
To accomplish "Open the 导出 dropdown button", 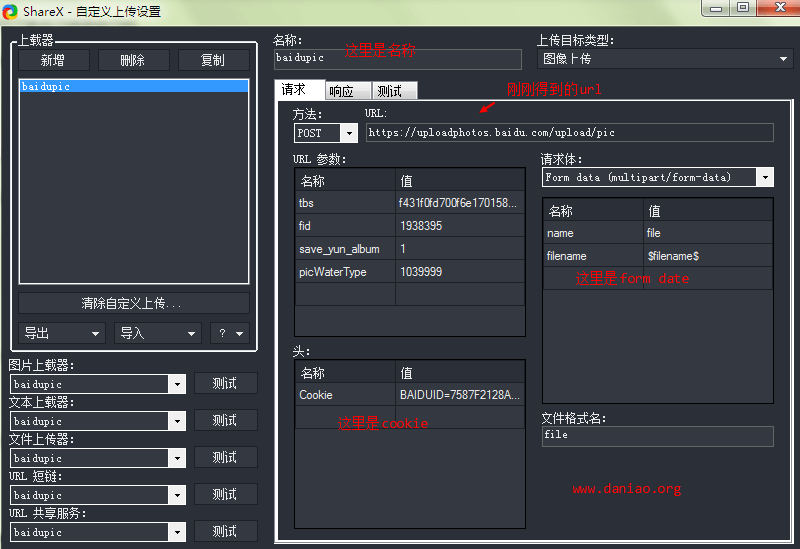I will 62,333.
